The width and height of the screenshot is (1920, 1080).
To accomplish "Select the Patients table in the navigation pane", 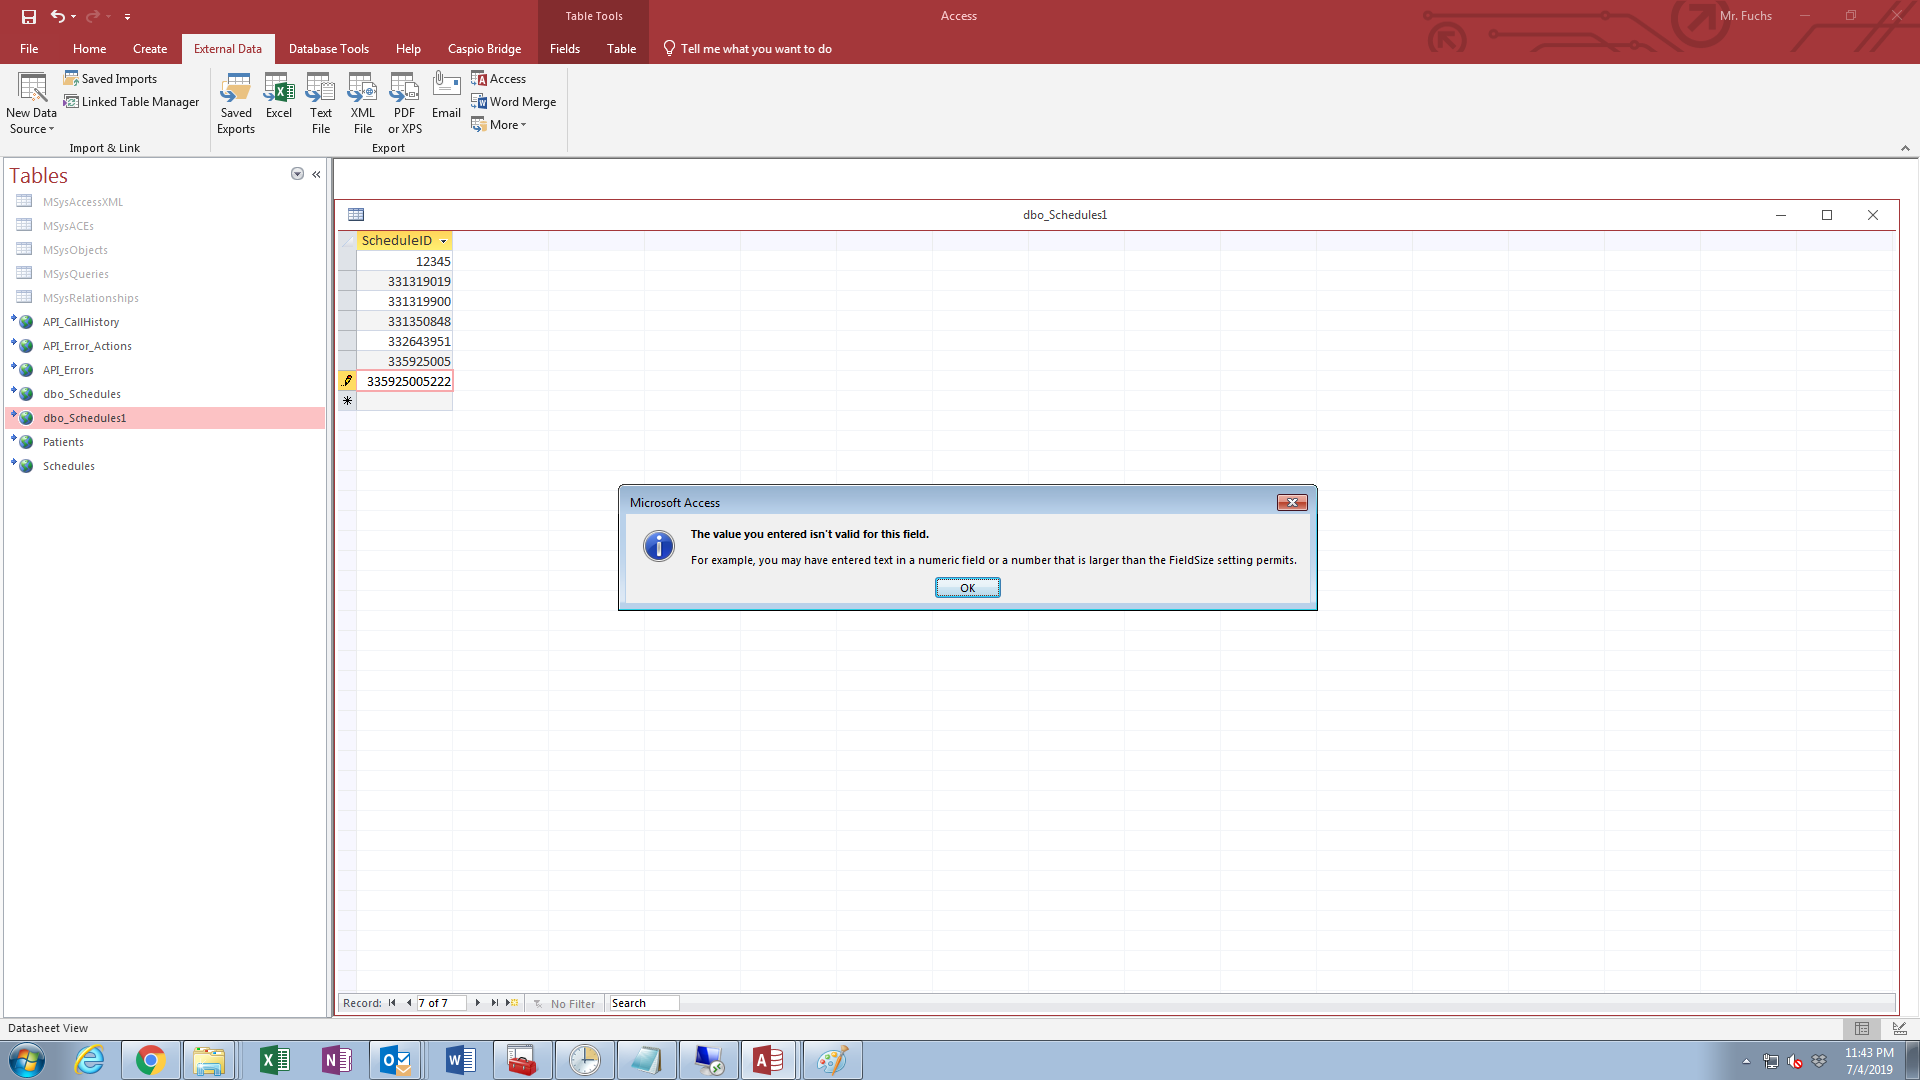I will pos(63,442).
